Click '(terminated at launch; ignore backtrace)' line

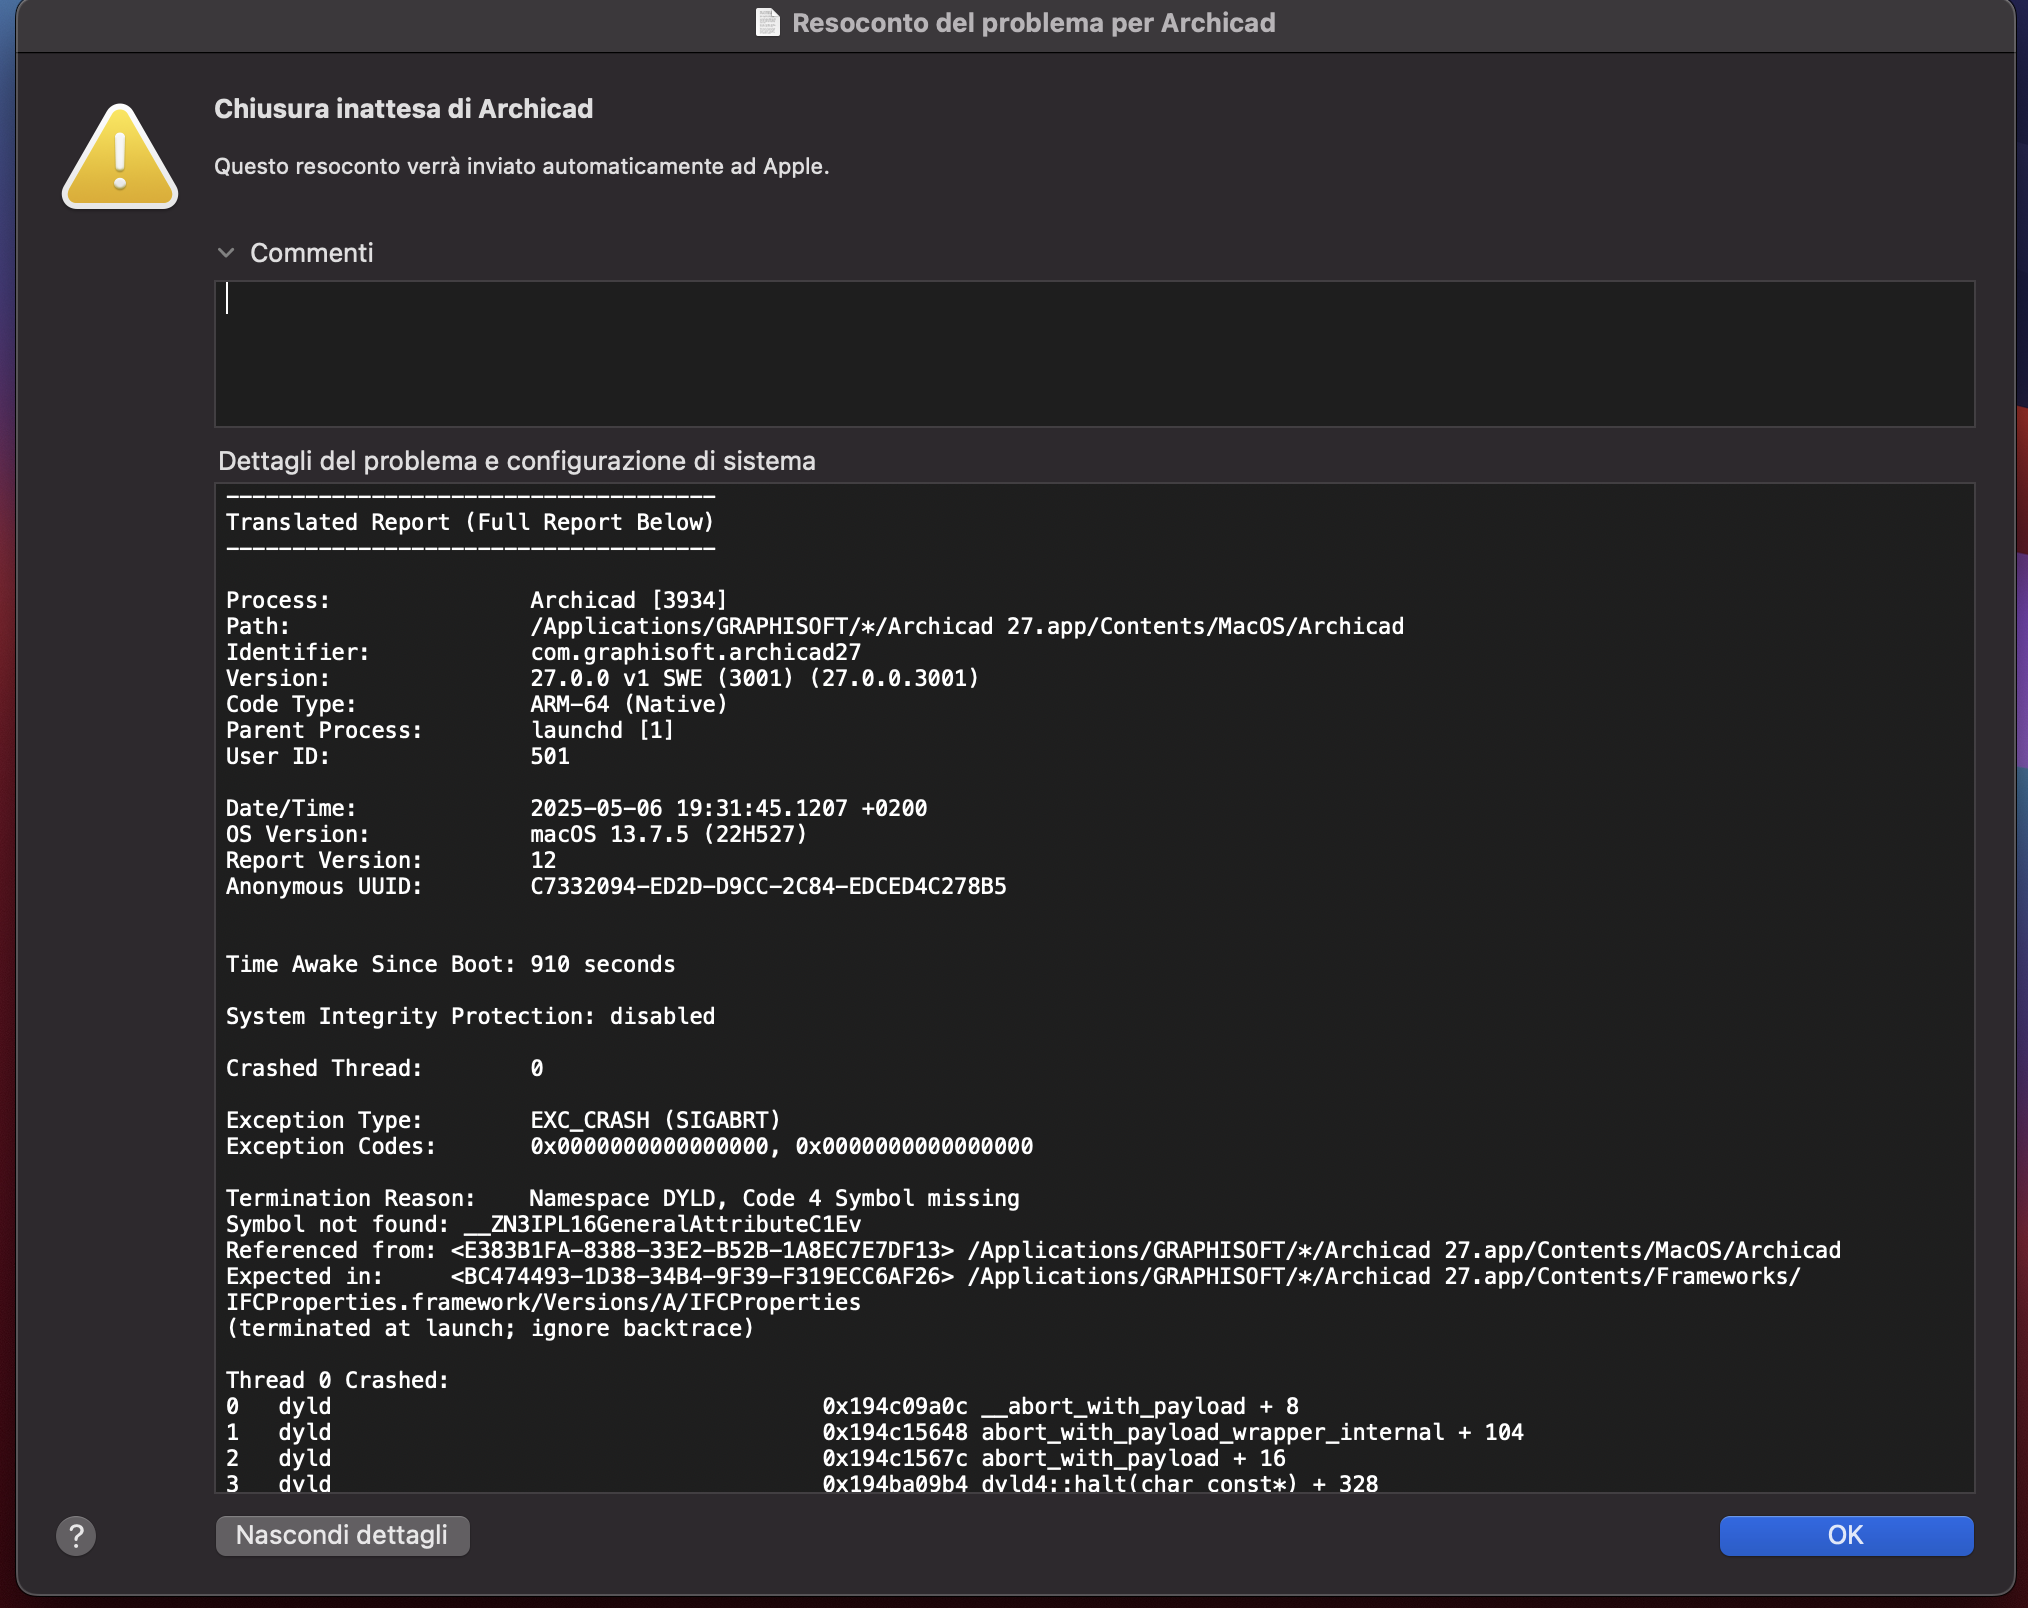point(490,1328)
